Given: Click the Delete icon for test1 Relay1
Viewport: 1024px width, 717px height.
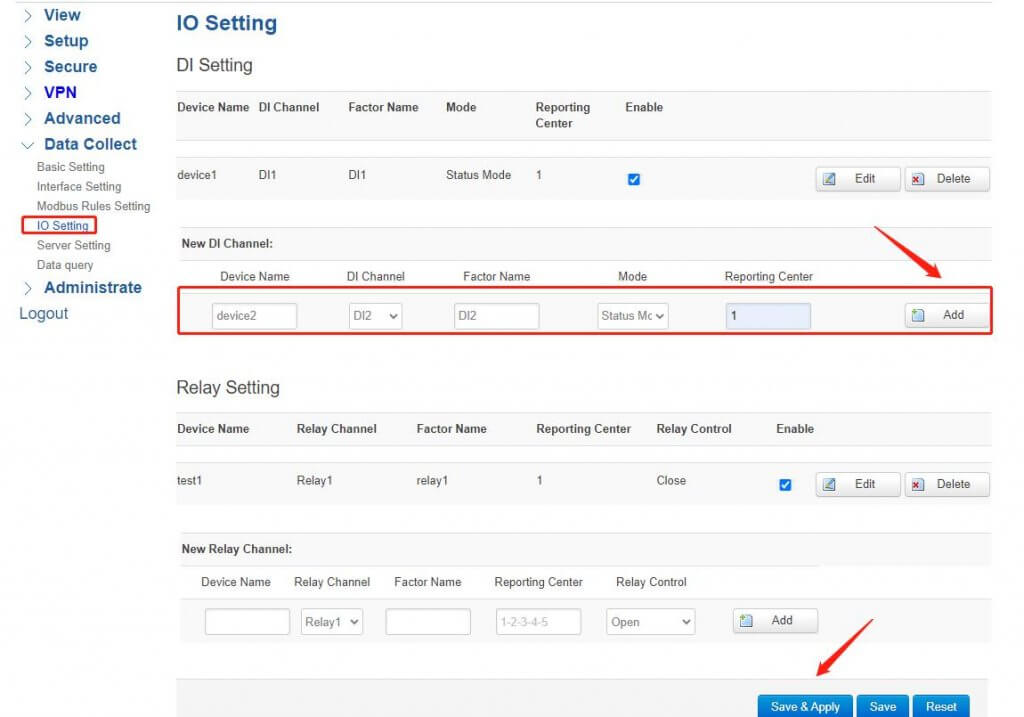Looking at the screenshot, I should click(917, 484).
